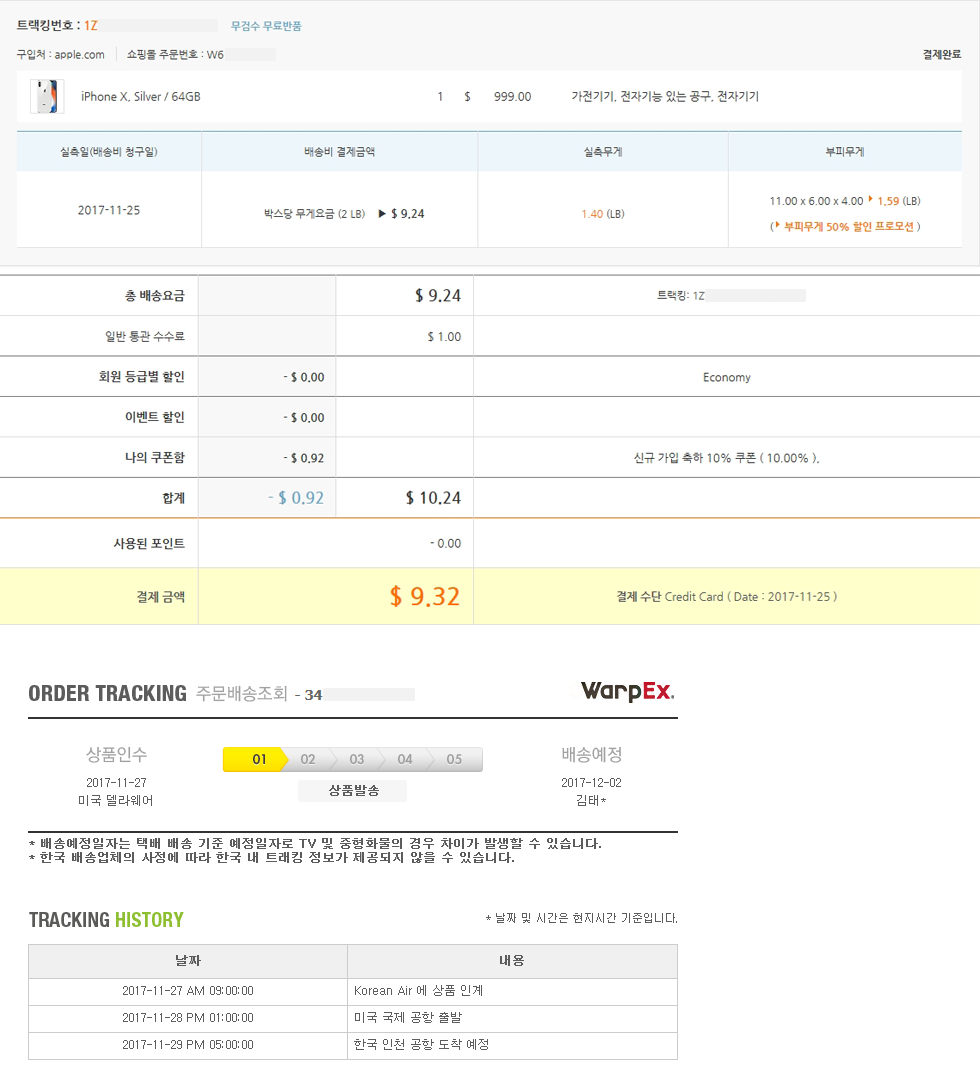Select step 02 in the tracking progress bar
980x1080 pixels.
(x=308, y=759)
